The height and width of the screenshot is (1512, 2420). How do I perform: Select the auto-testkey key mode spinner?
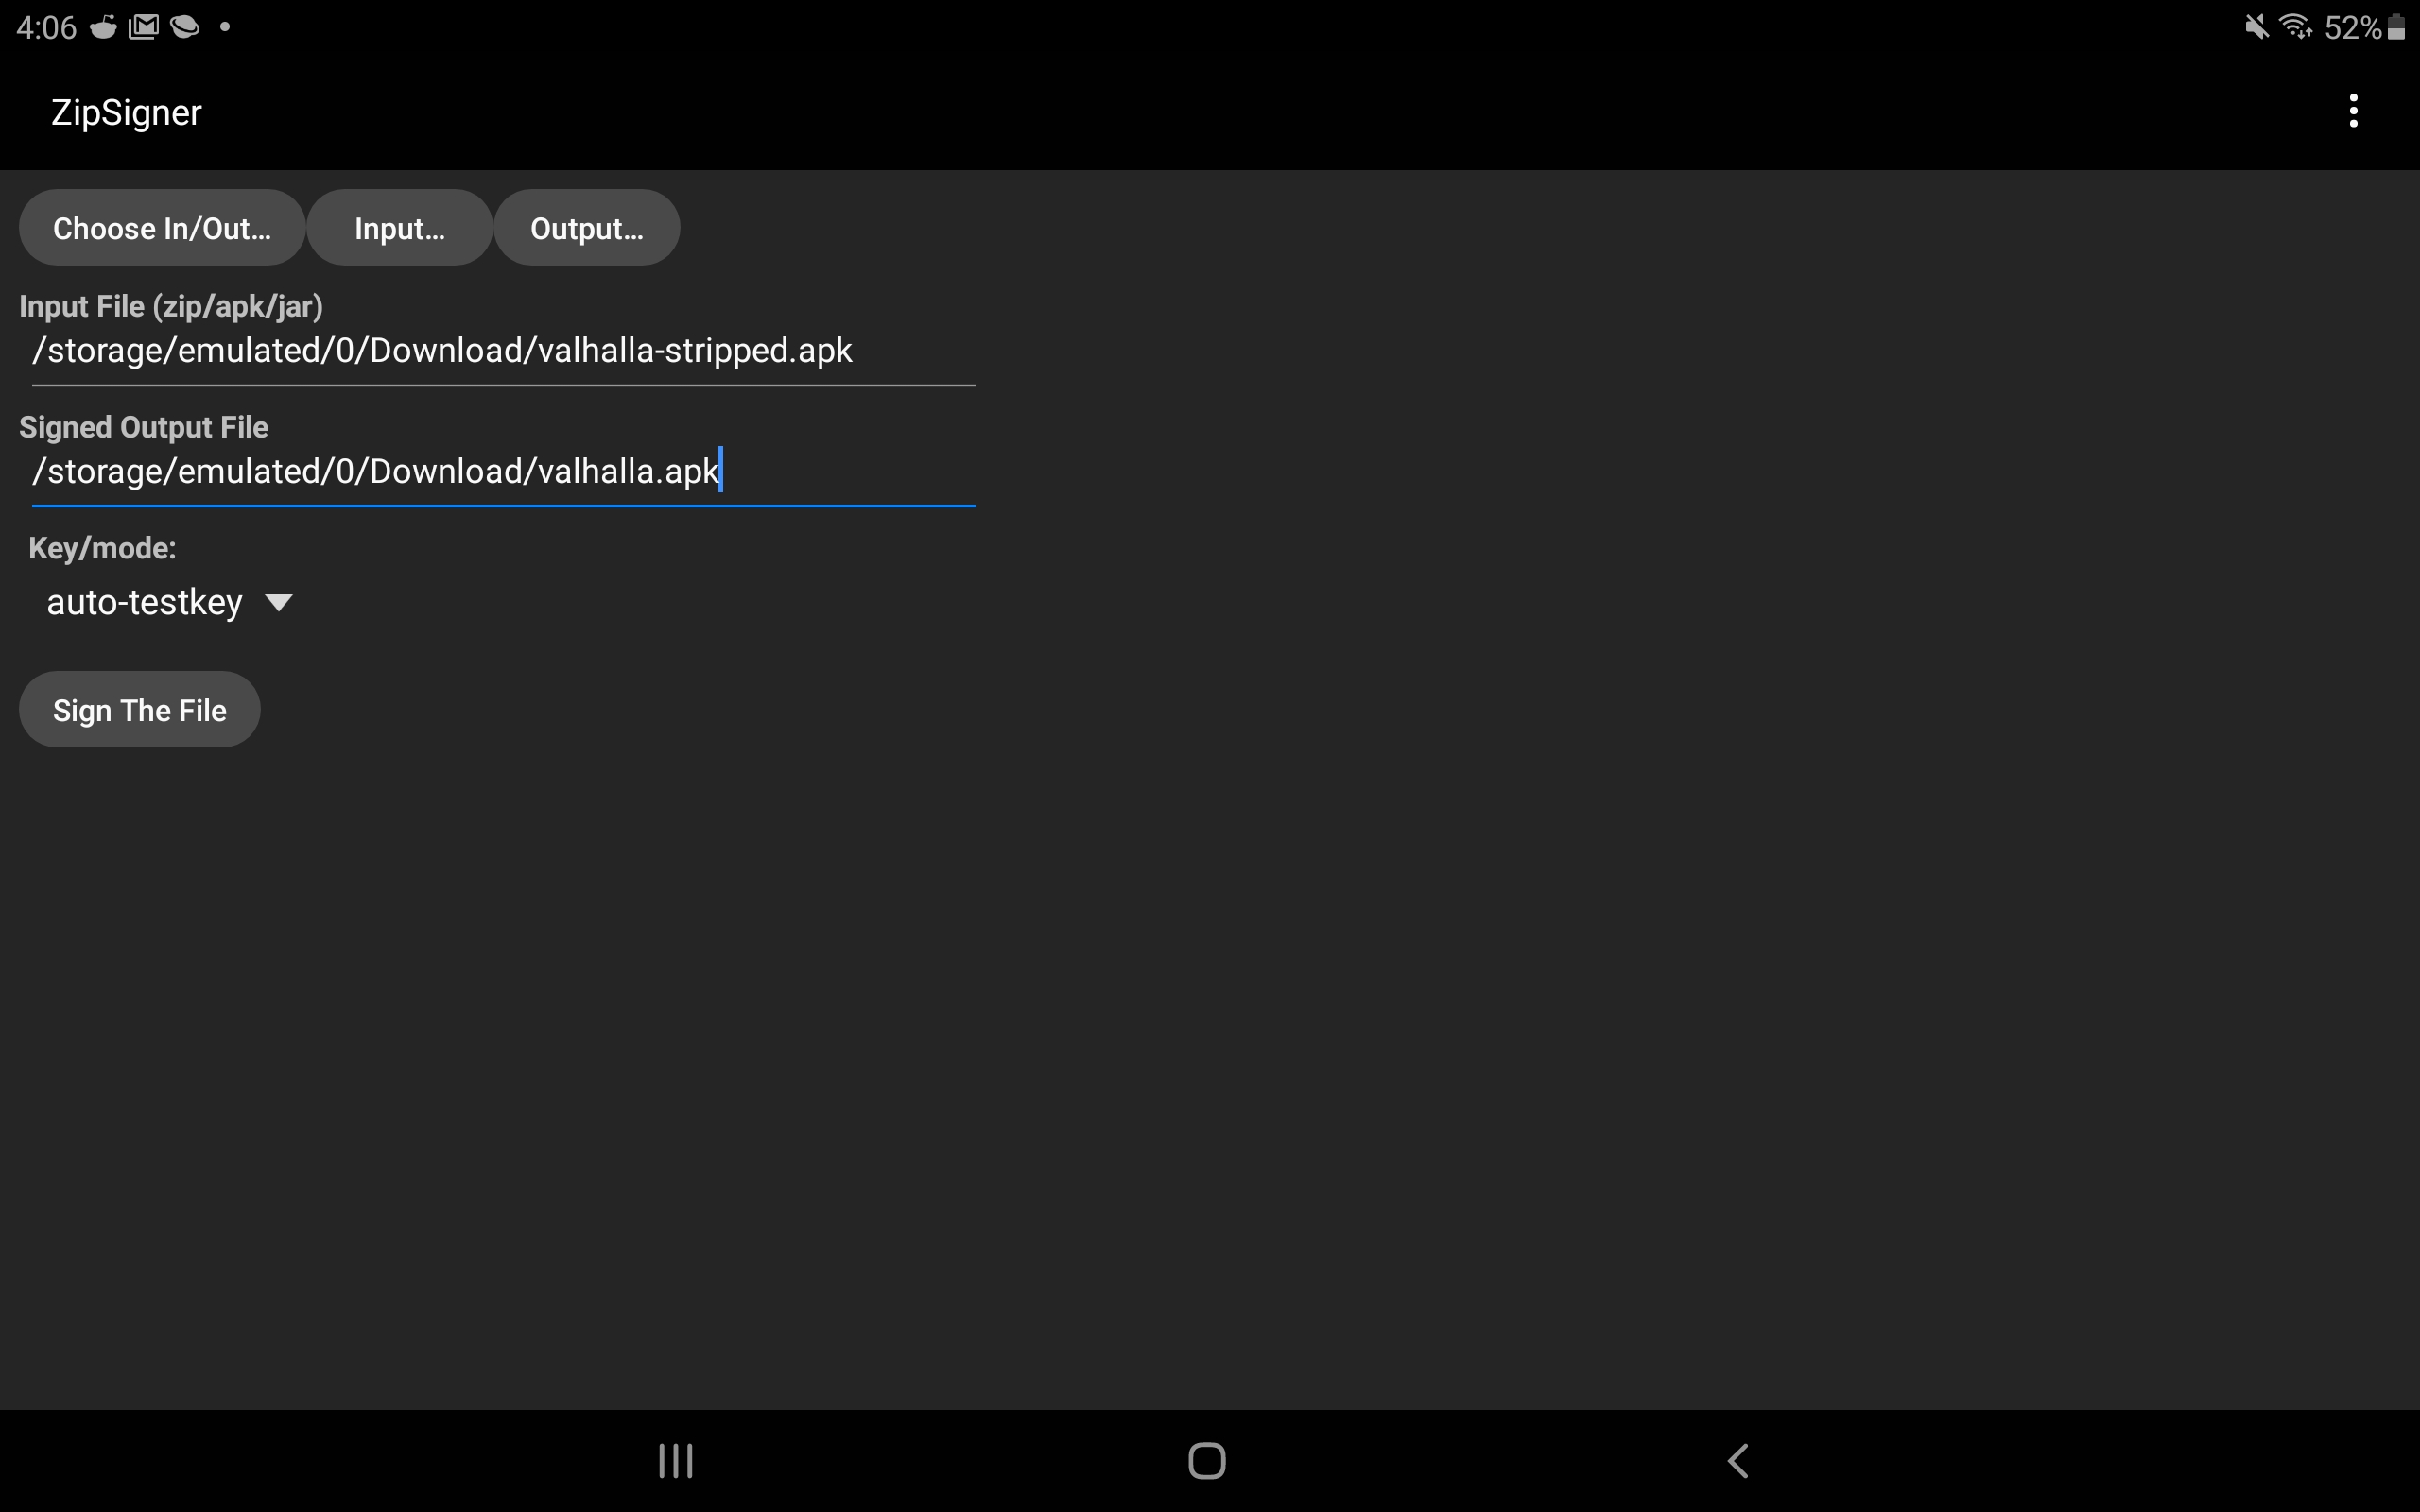(145, 602)
